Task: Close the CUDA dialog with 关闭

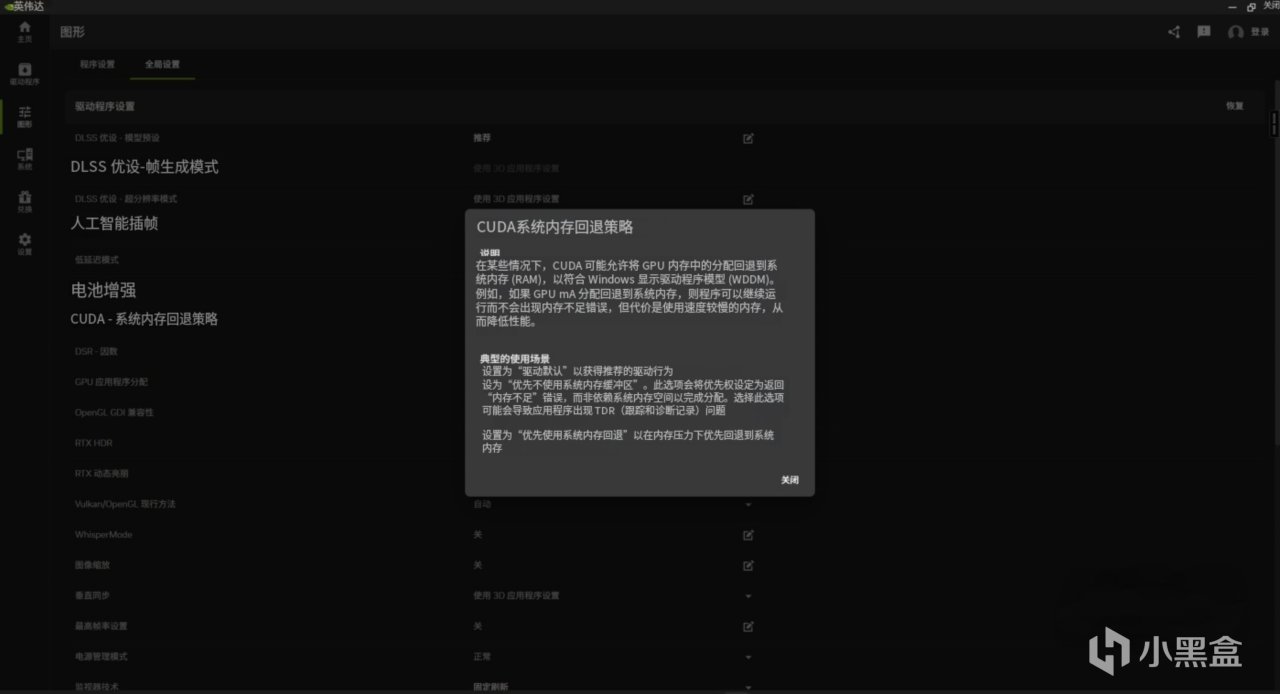Action: coord(790,480)
